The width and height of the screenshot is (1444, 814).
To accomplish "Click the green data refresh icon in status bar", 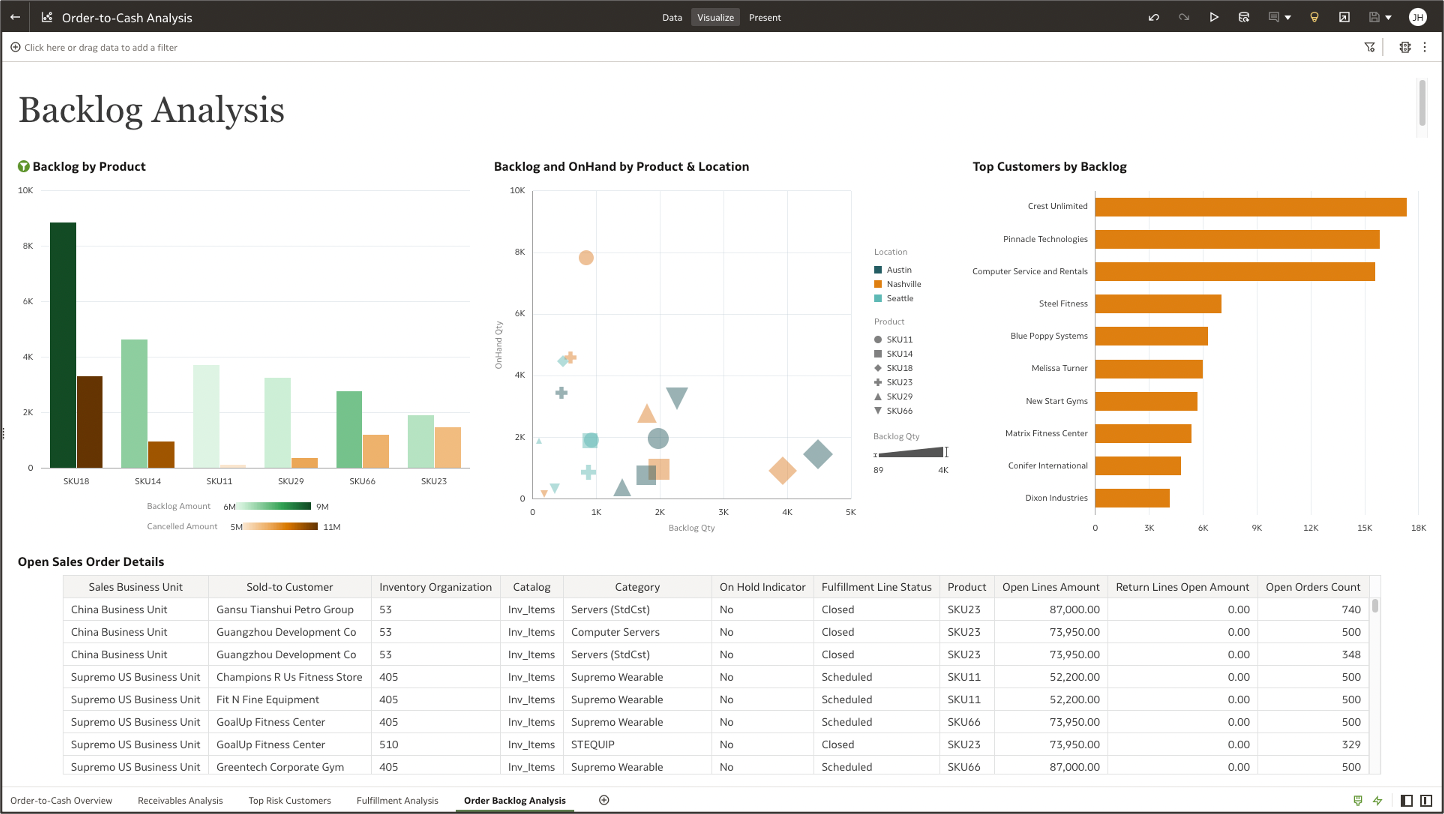I will click(1358, 800).
